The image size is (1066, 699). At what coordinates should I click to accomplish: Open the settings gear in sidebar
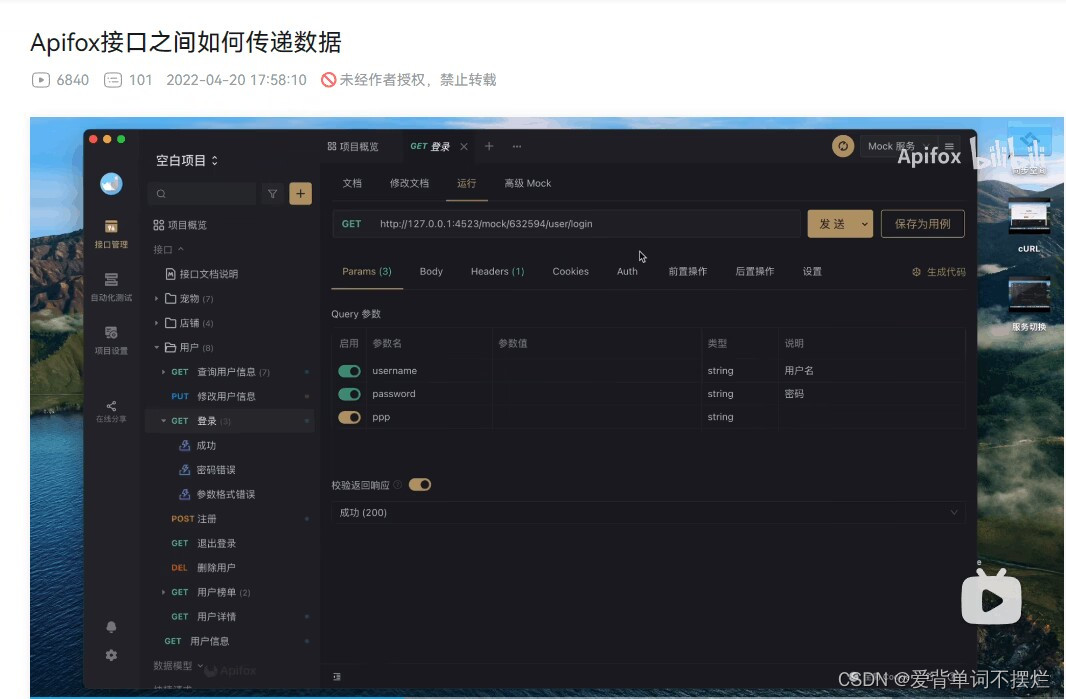(x=111, y=655)
